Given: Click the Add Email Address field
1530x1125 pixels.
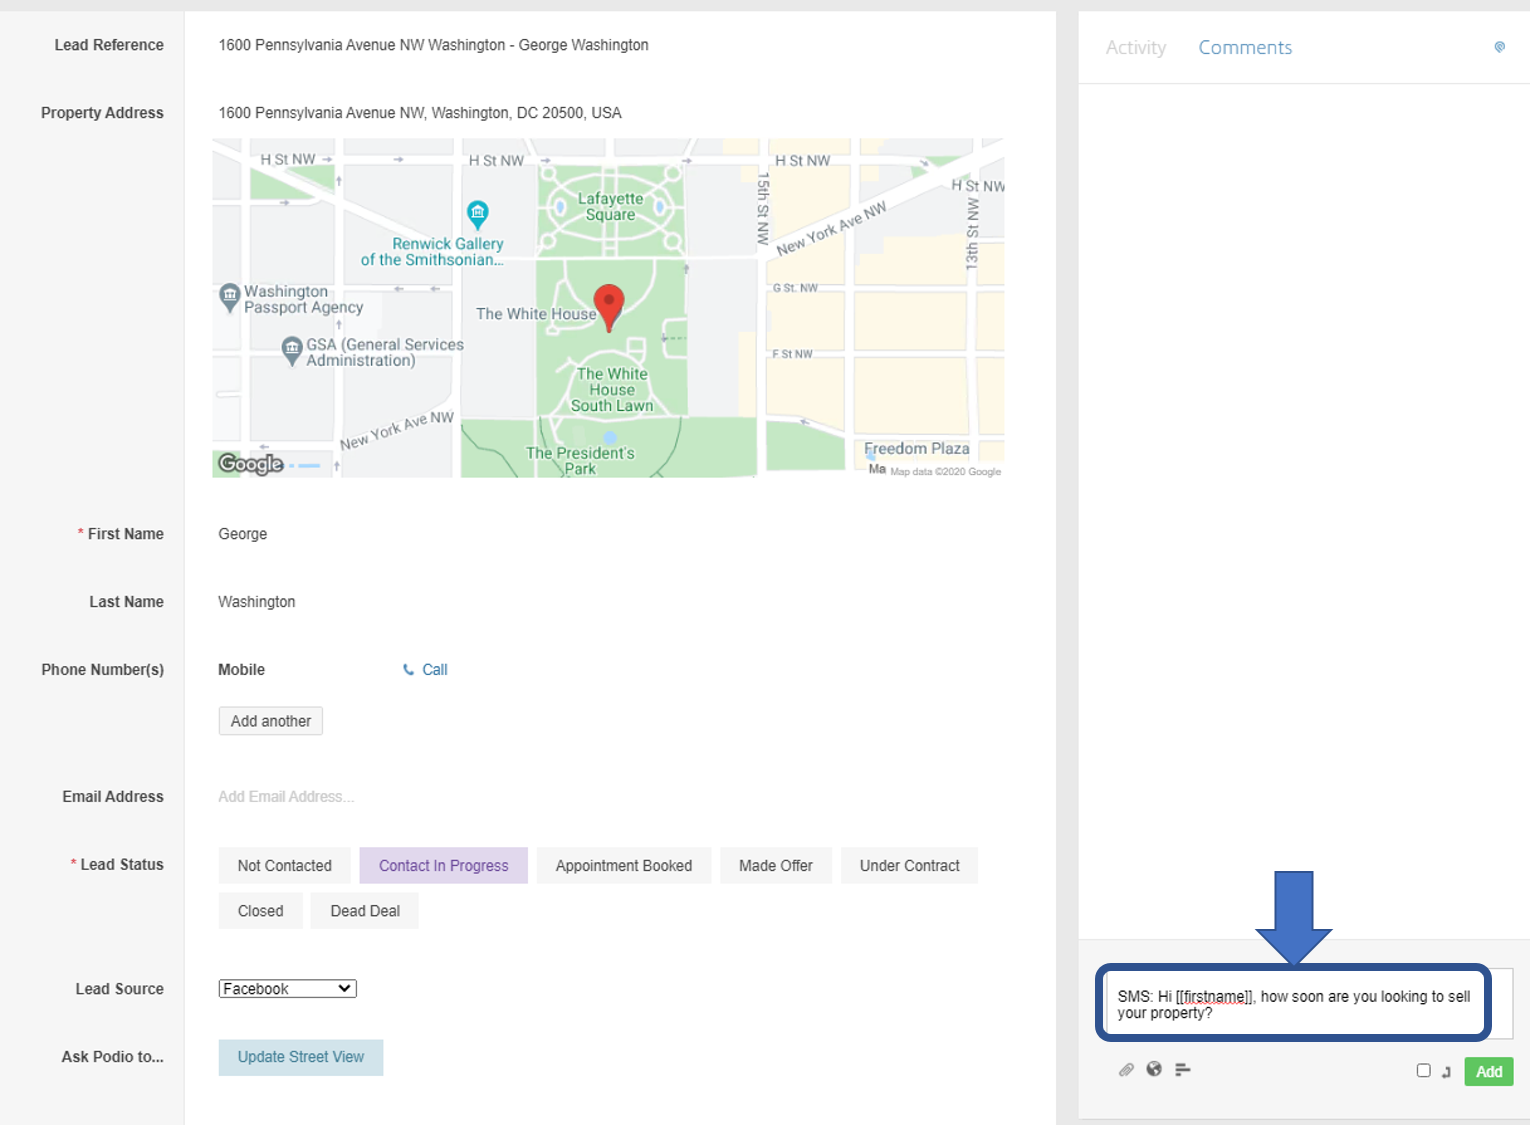Looking at the screenshot, I should (286, 797).
